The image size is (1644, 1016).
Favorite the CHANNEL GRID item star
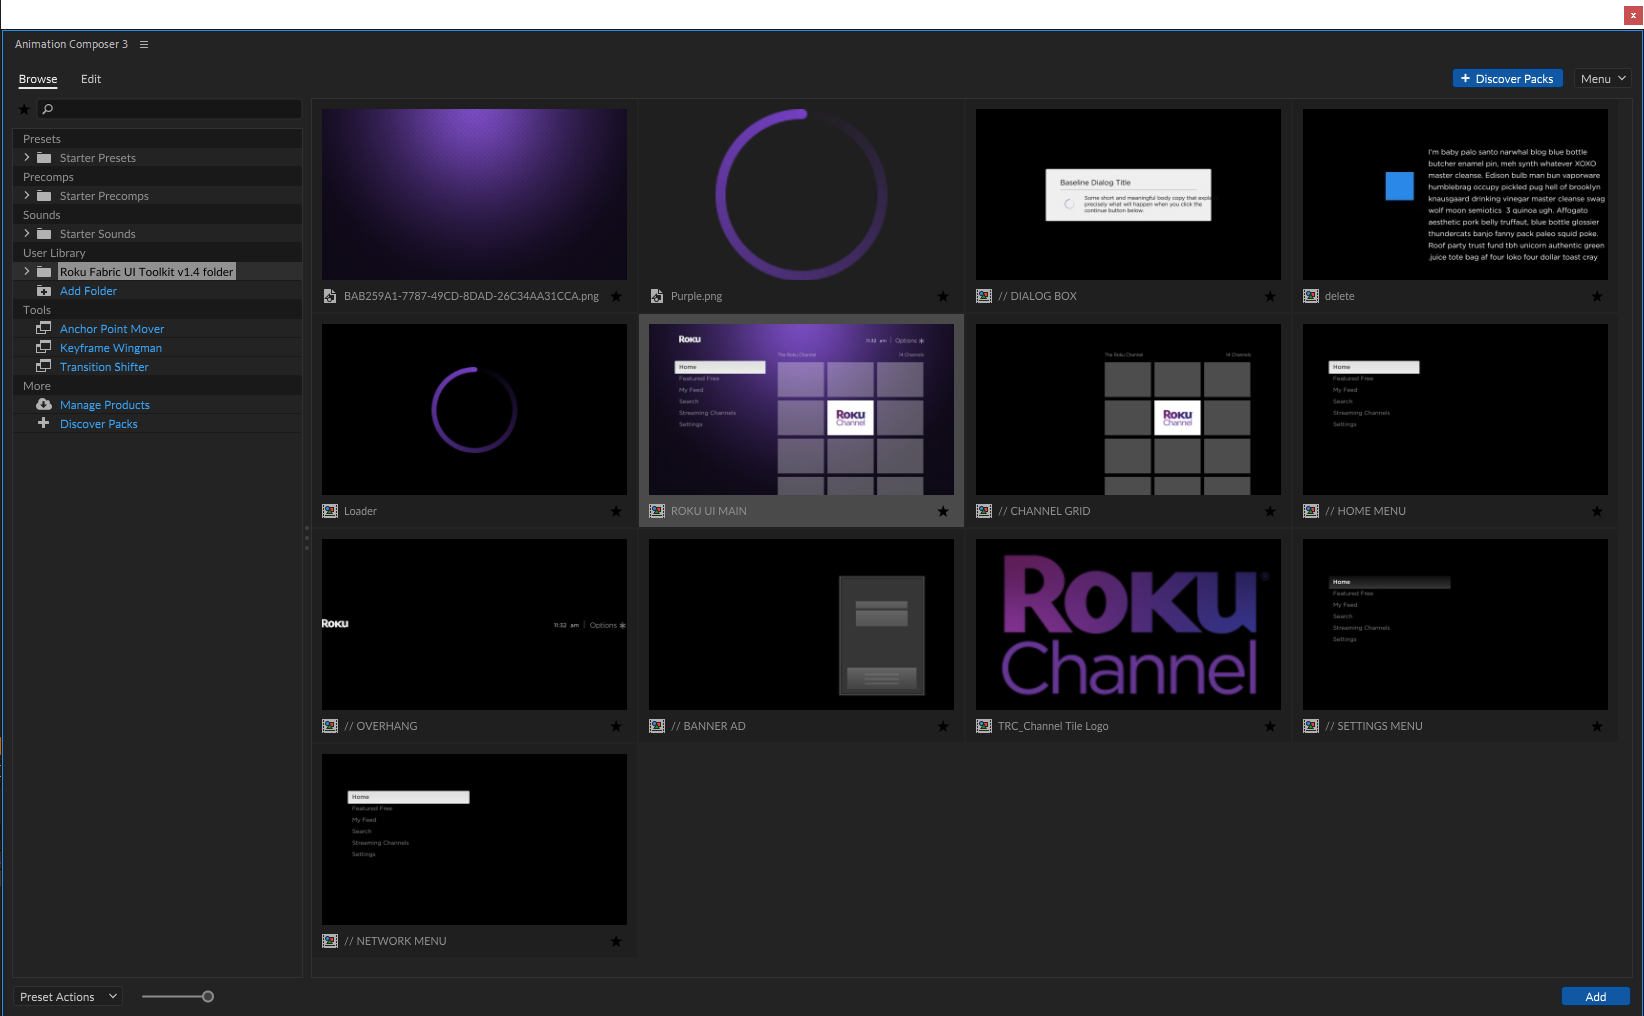coord(1270,511)
